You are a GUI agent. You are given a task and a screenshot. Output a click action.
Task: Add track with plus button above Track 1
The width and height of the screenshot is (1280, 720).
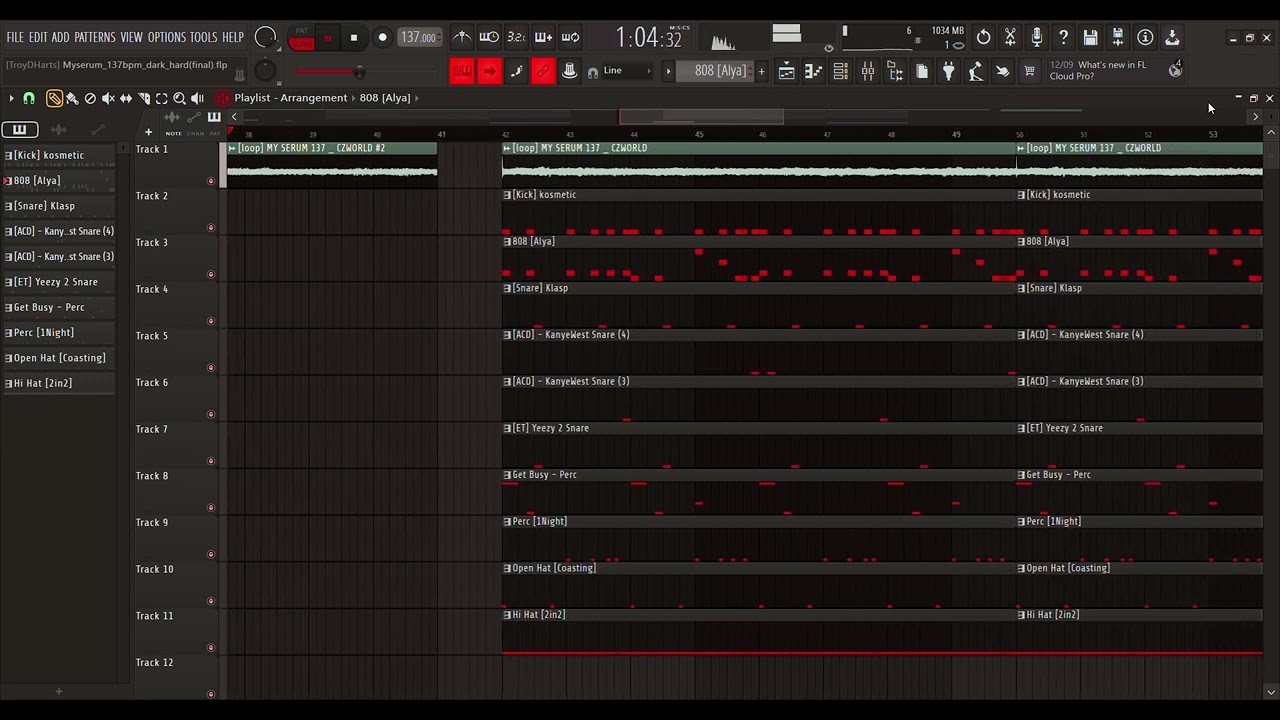148,132
